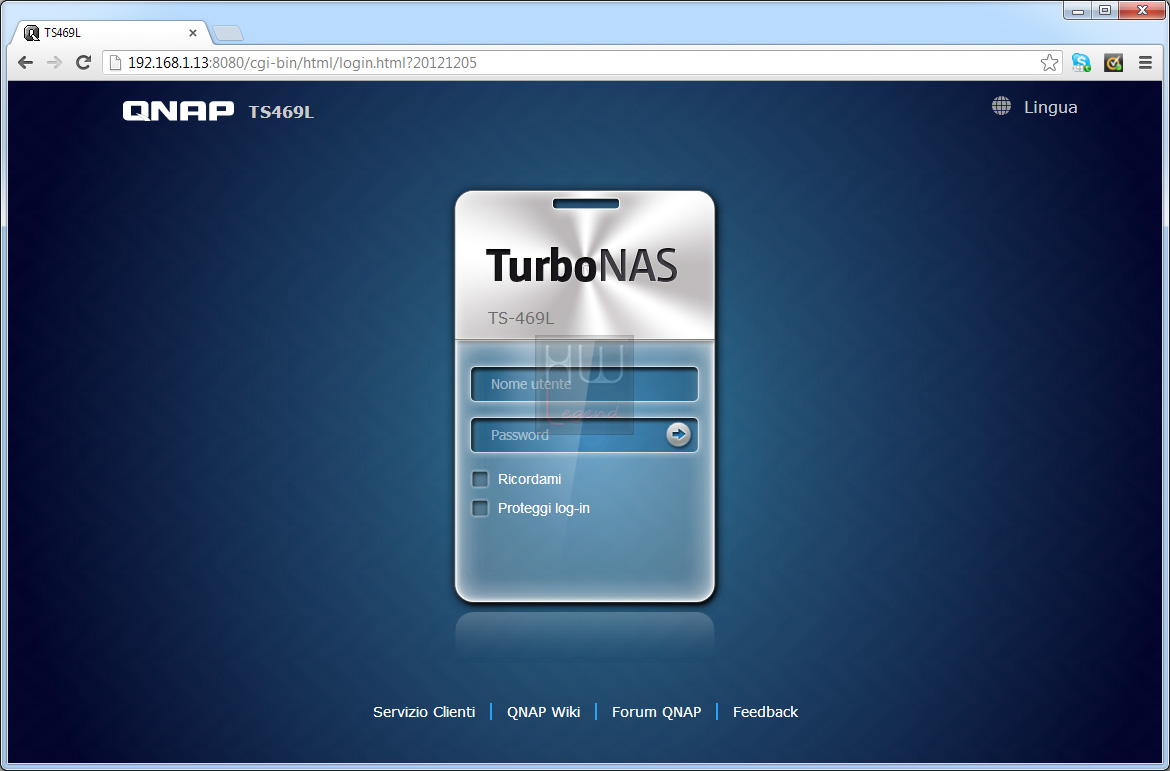Viewport: 1170px width, 771px height.
Task: Close the TS469L tab
Action: tap(193, 33)
